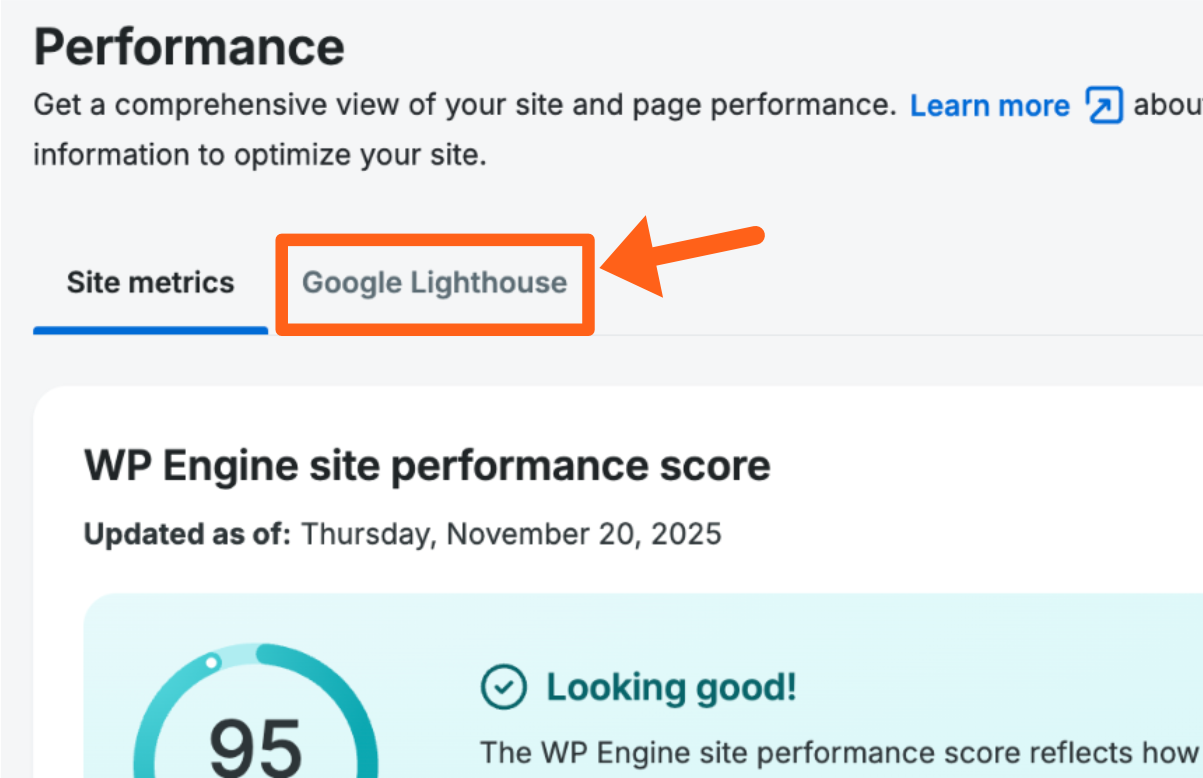
Task: Click the white dot on the score gauge
Action: (x=211, y=662)
